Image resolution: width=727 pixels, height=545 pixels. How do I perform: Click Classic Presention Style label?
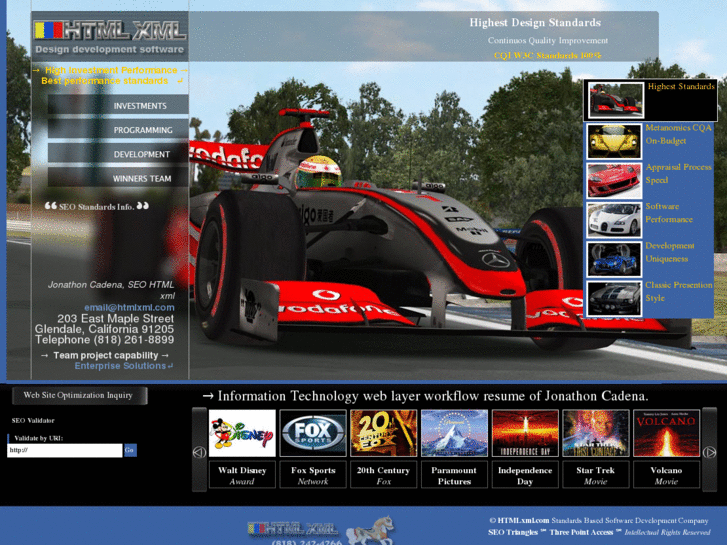pyautogui.click(x=678, y=292)
